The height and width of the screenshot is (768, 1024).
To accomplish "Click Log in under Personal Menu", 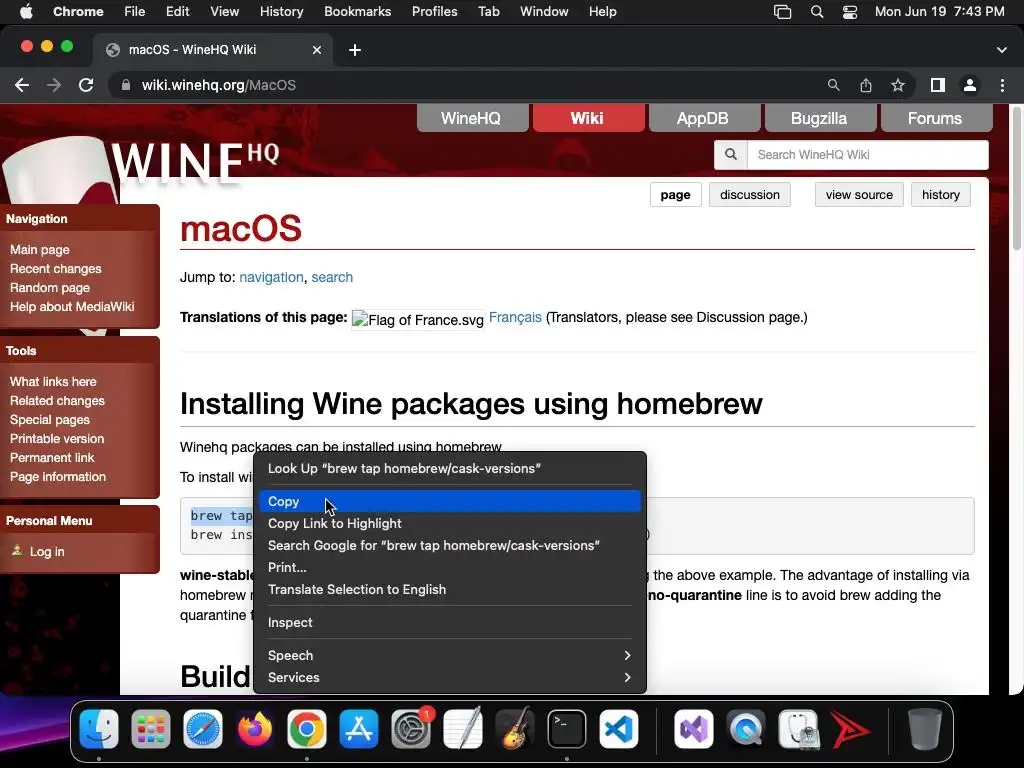I will click(x=47, y=552).
